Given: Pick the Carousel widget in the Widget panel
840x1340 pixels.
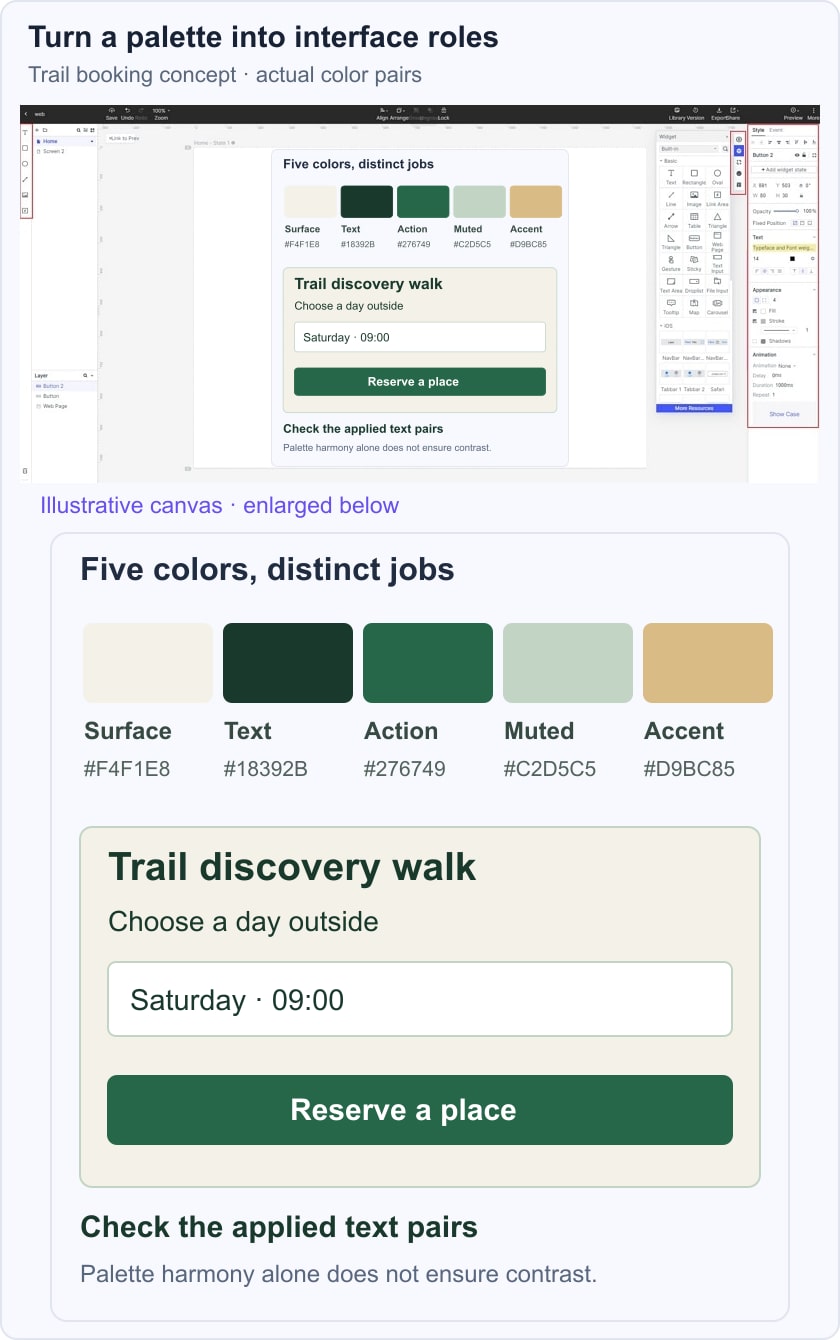Looking at the screenshot, I should (x=717, y=307).
